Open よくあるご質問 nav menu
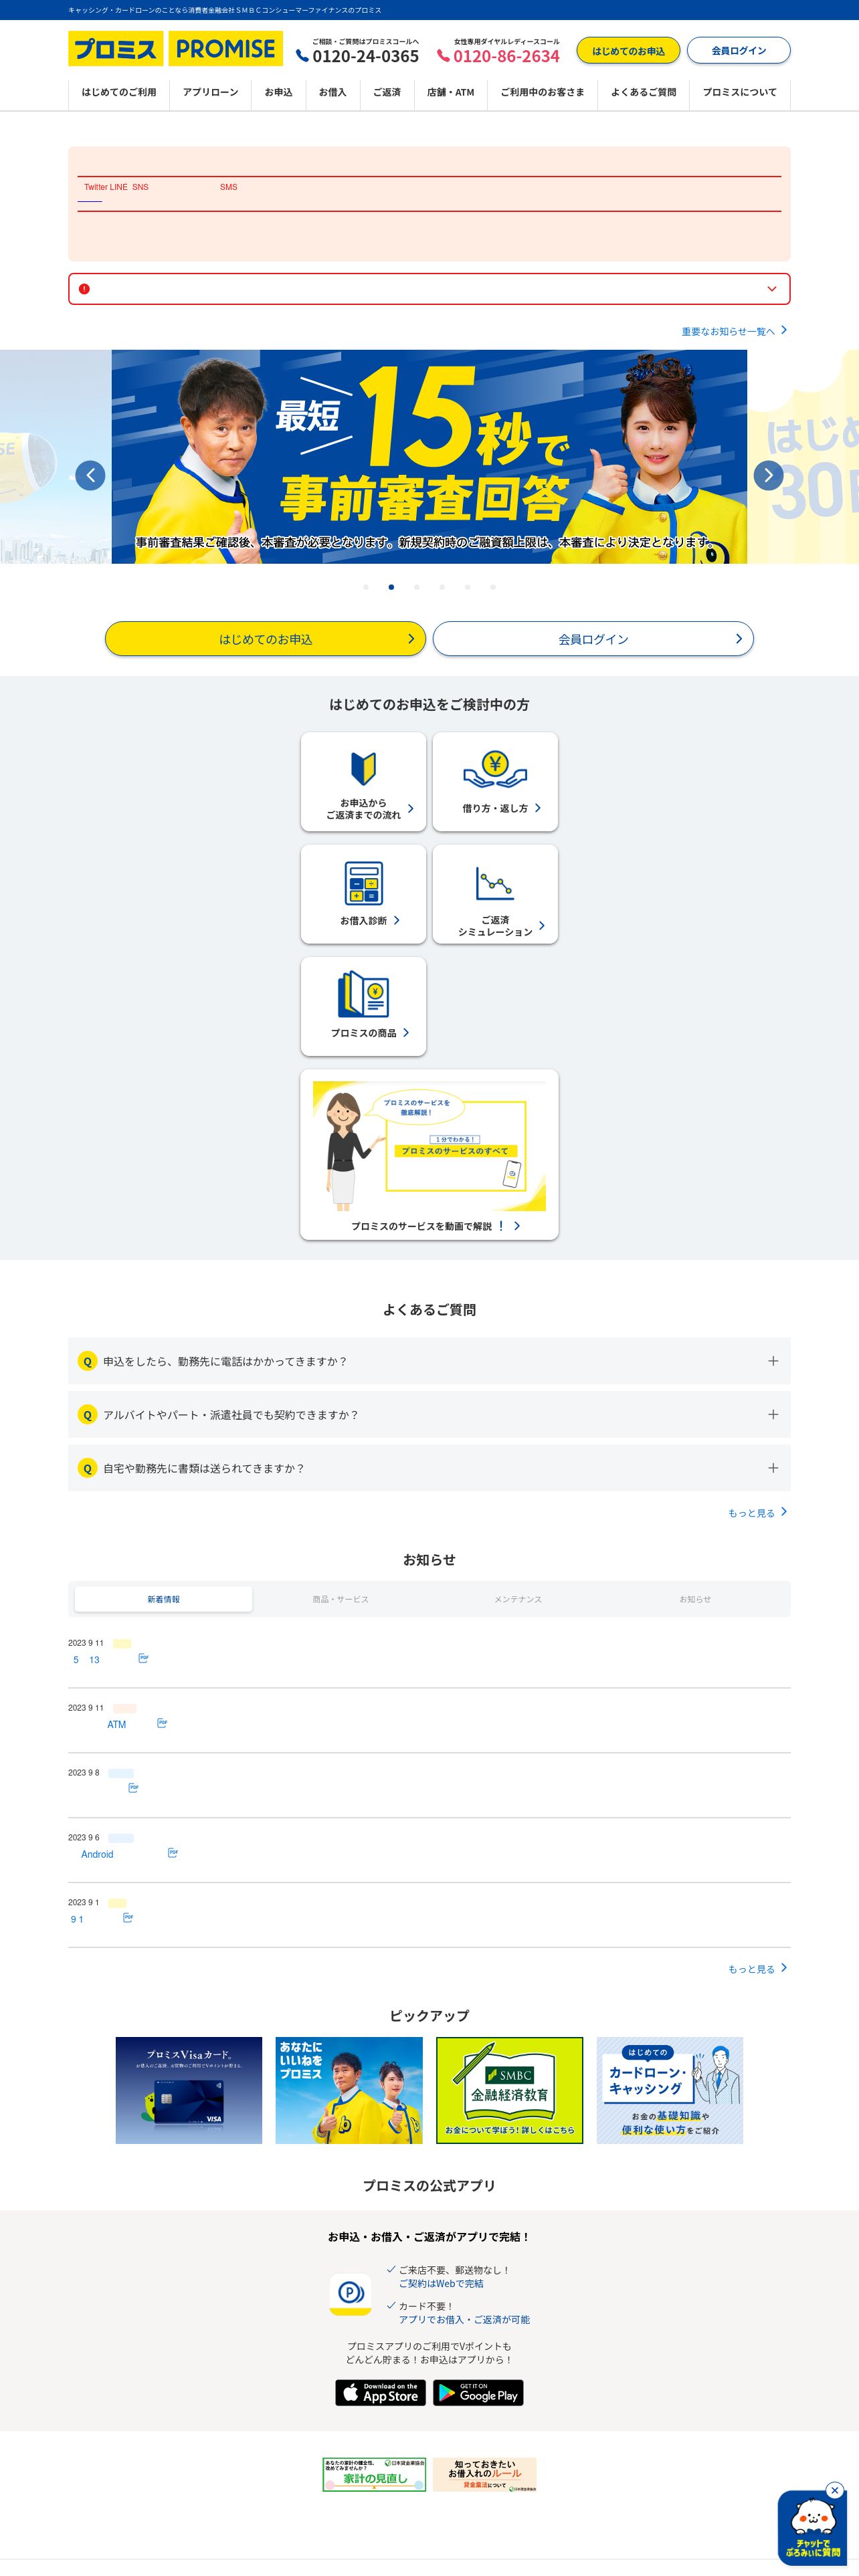The image size is (859, 2576). 643,92
